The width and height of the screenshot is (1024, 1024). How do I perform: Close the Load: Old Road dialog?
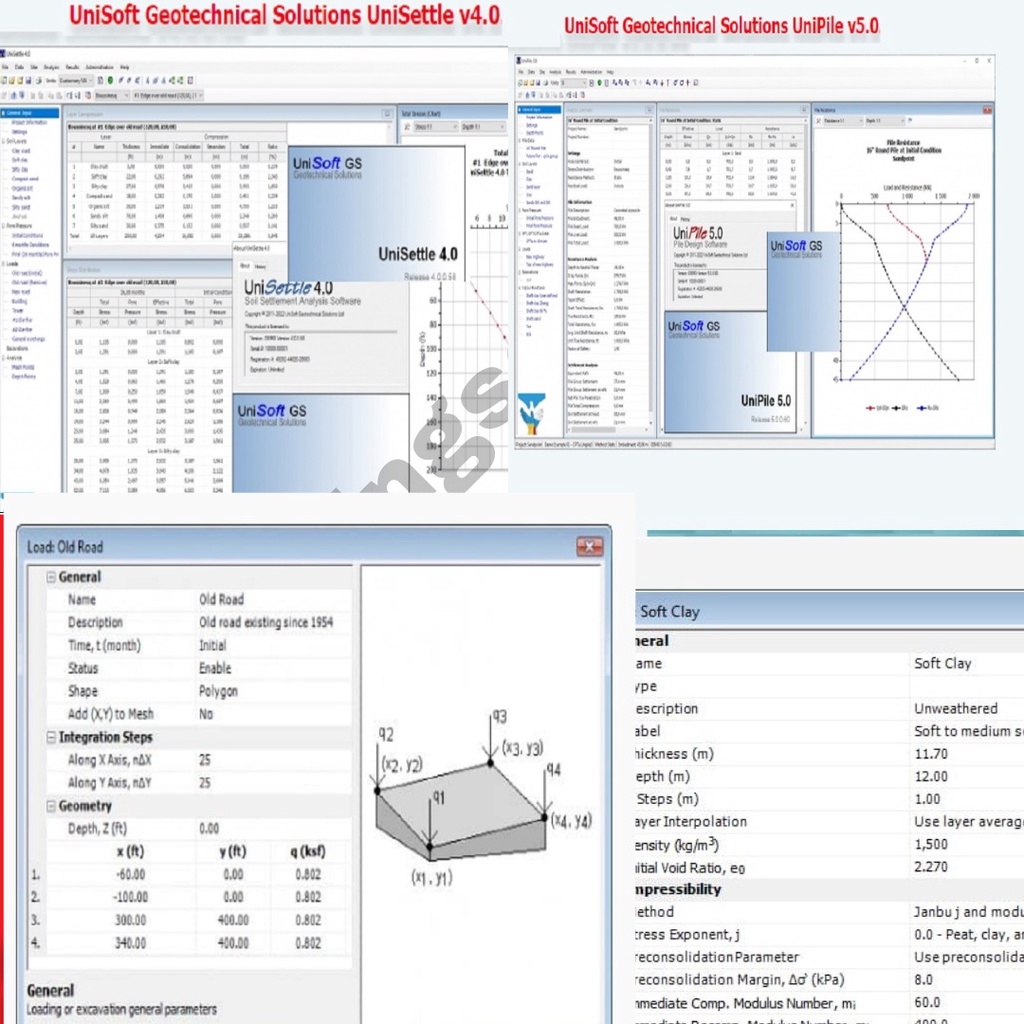coord(589,547)
